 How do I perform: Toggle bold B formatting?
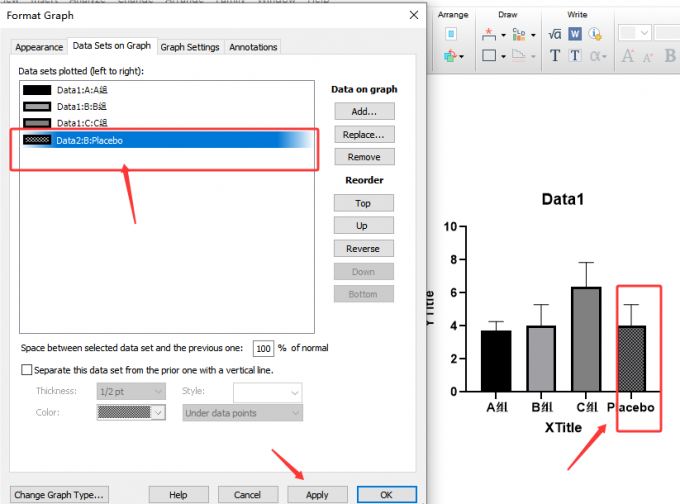click(670, 56)
